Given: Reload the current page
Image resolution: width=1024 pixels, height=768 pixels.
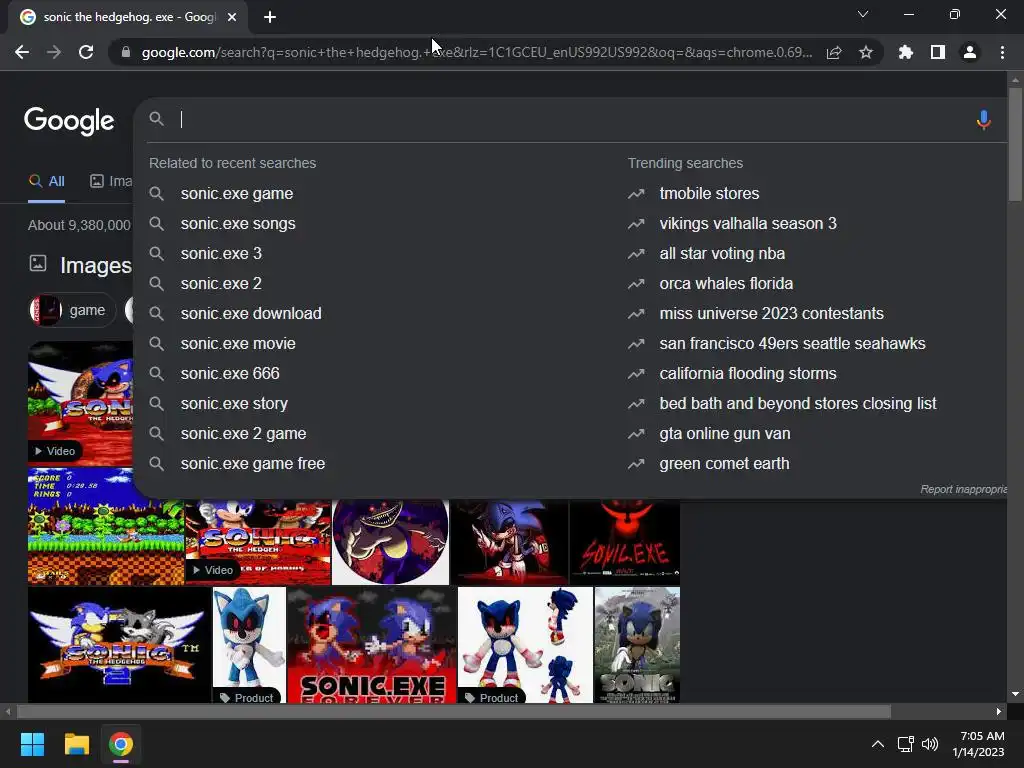Looking at the screenshot, I should 86,52.
